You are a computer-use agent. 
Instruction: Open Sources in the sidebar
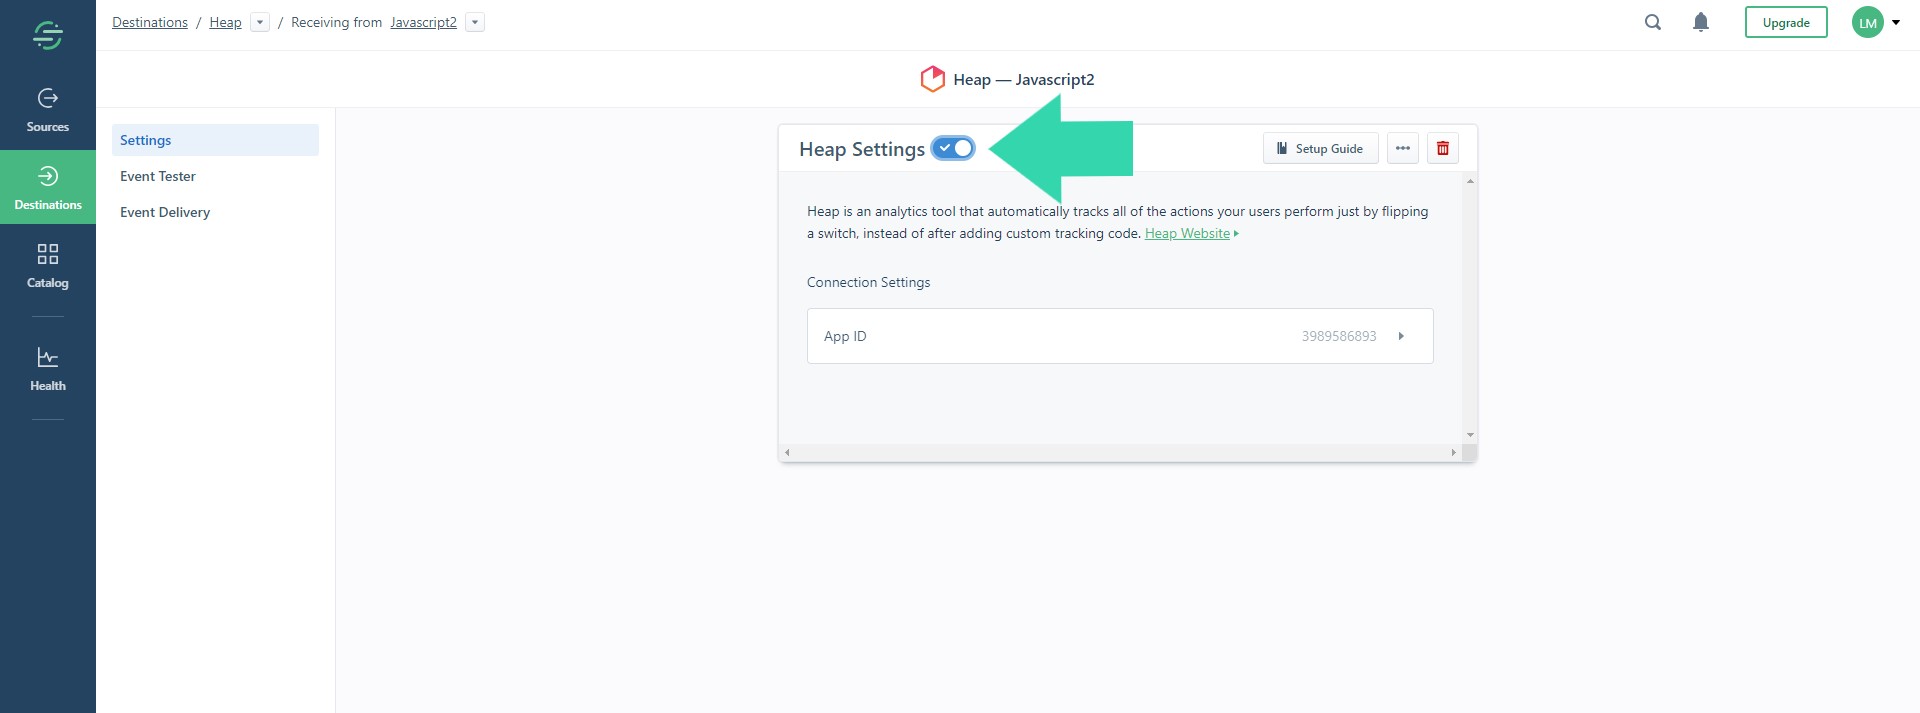[x=47, y=110]
